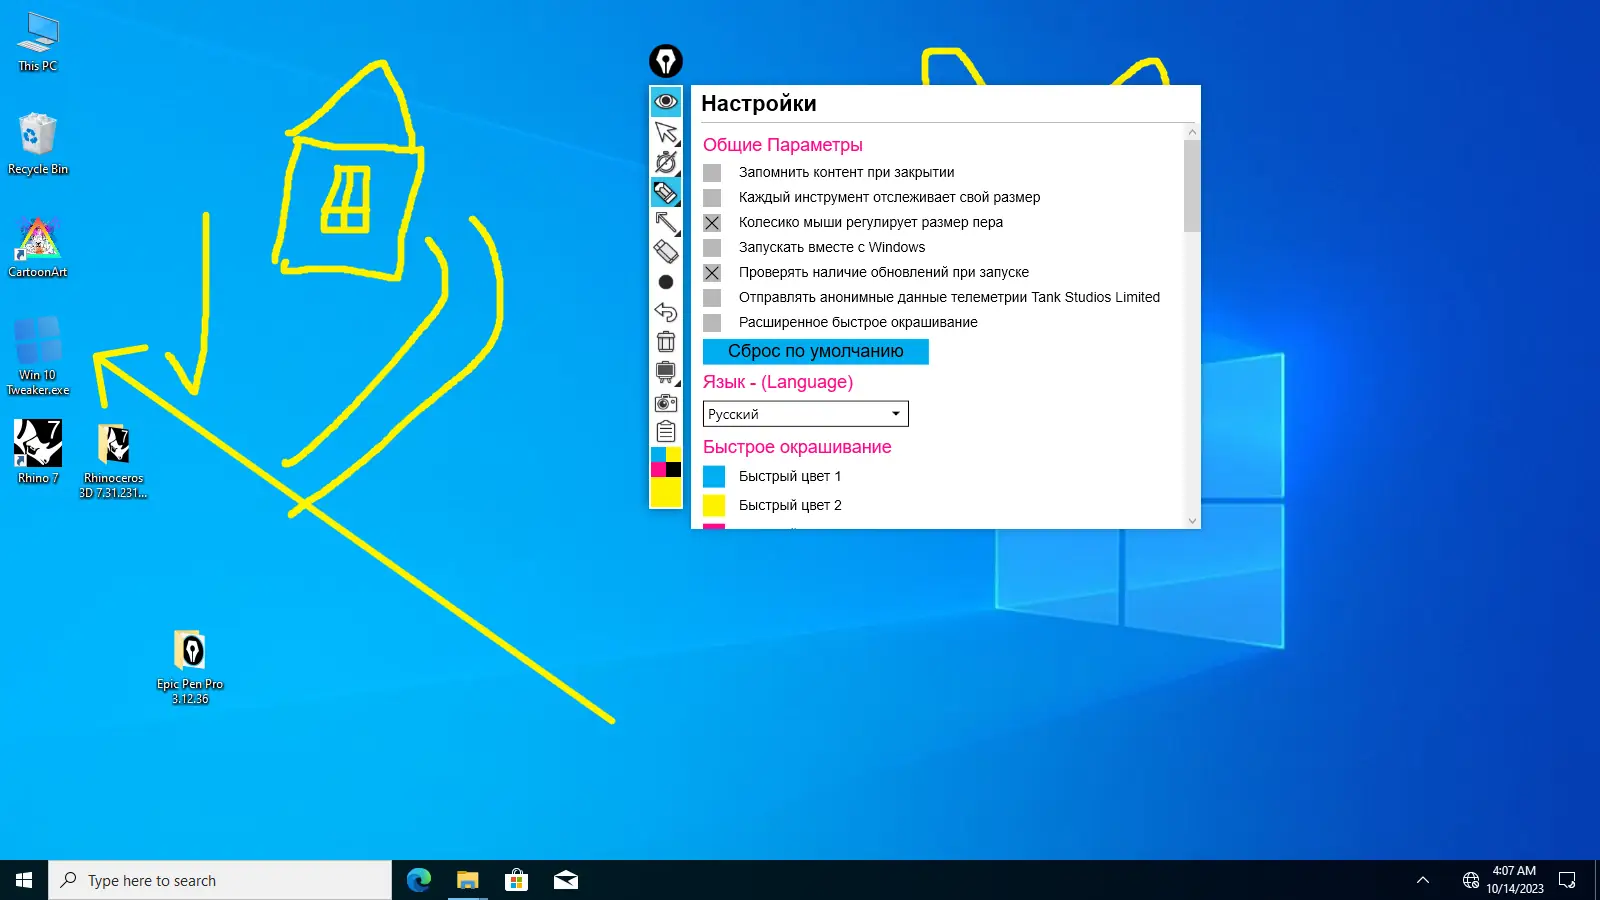Click the 'Быстрое окрашивание' heading

coord(797,447)
